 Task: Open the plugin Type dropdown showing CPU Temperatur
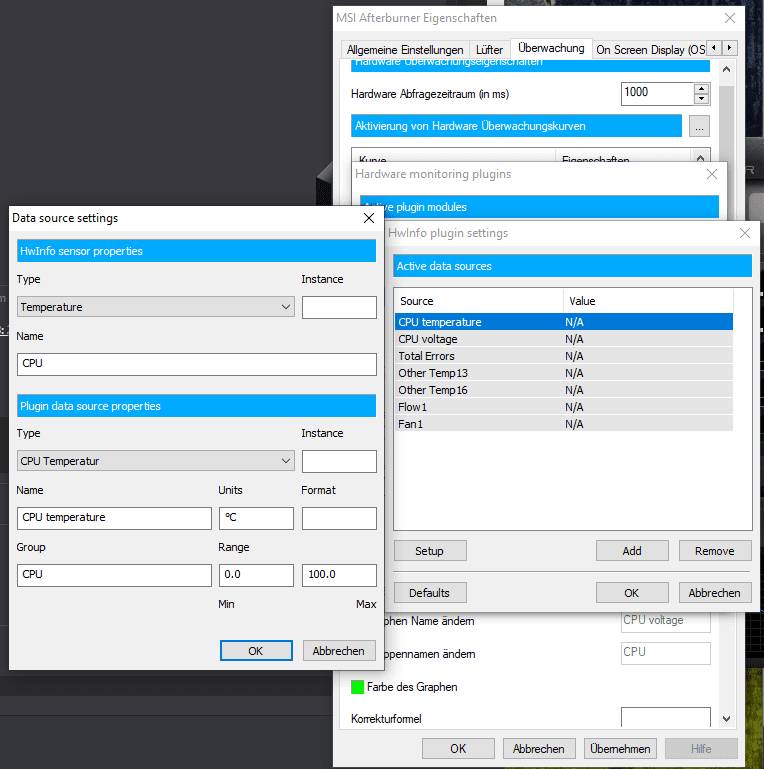[155, 461]
